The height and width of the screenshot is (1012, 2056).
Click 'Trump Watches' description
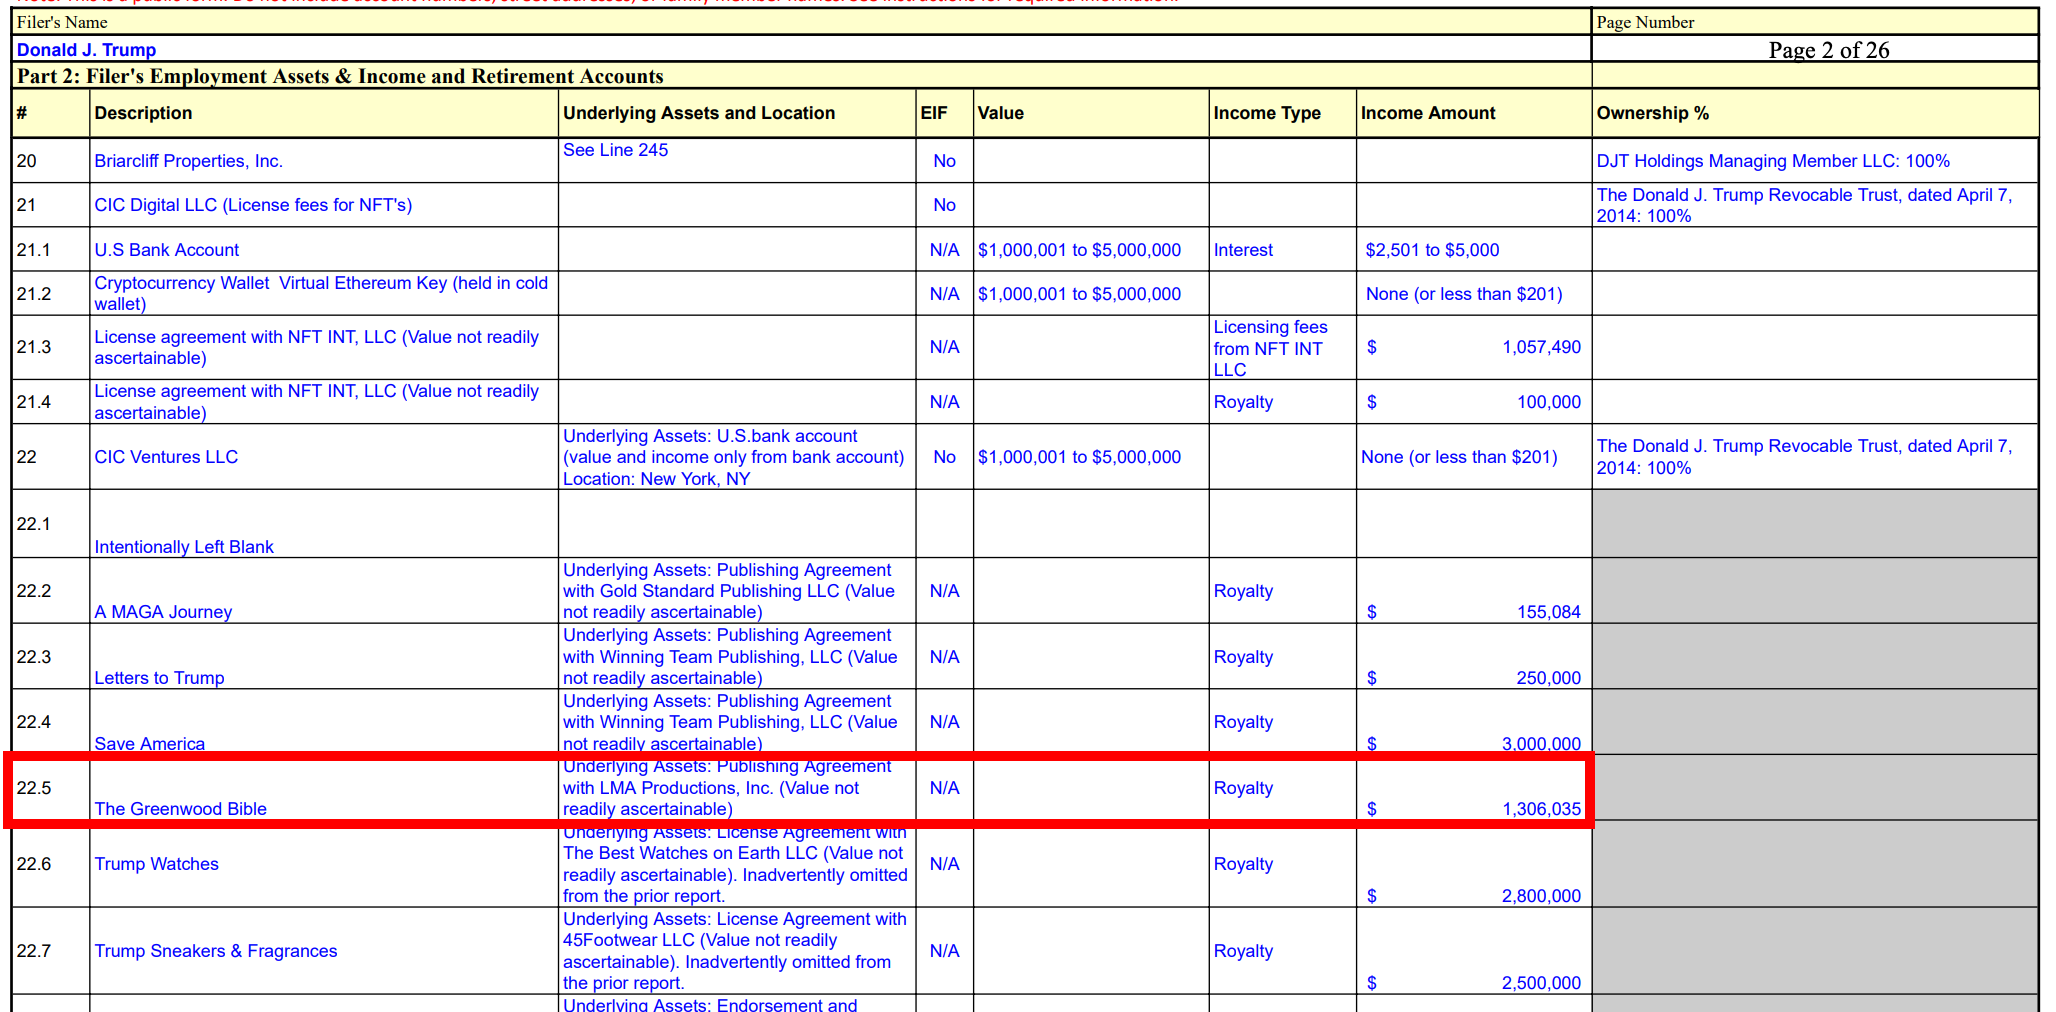[x=156, y=864]
